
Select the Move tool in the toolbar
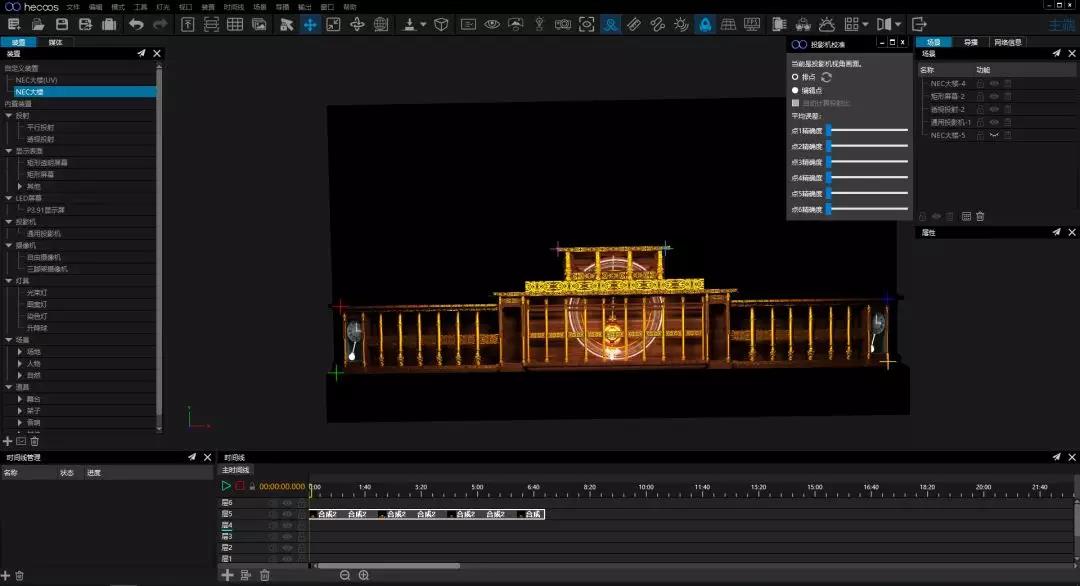pyautogui.click(x=310, y=22)
